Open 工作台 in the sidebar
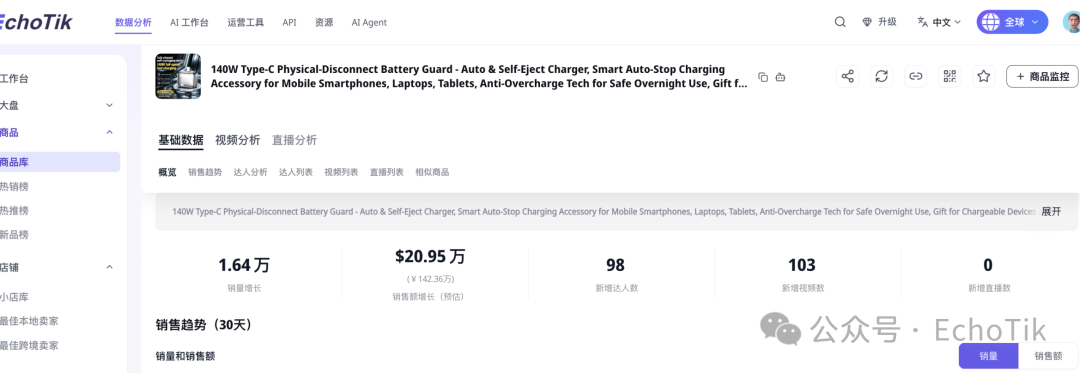The image size is (1080, 373). click(x=14, y=78)
